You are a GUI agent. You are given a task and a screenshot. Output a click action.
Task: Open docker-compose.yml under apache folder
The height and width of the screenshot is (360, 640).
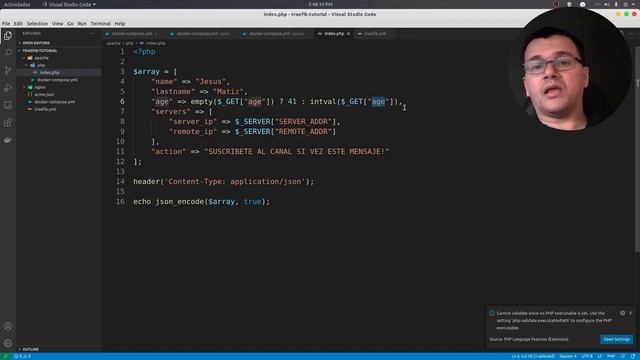coord(57,80)
